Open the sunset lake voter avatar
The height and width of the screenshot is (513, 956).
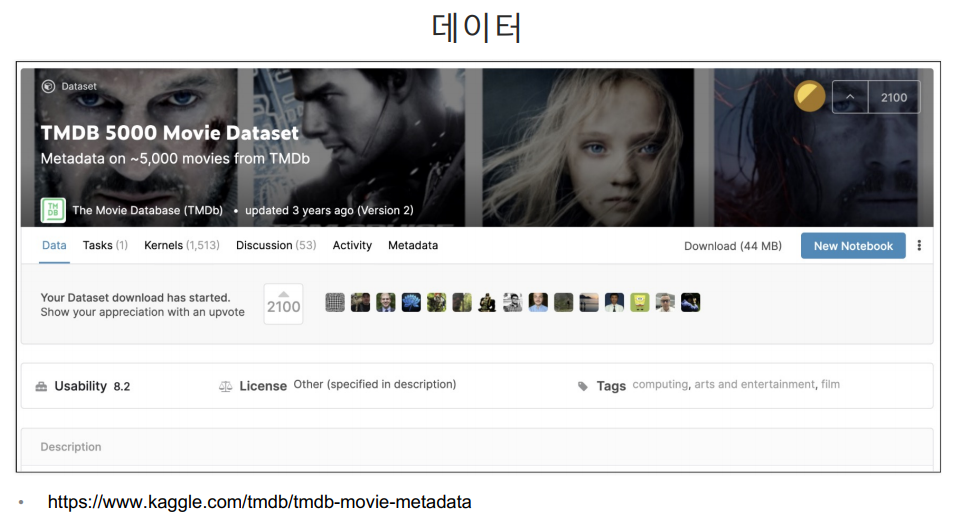(x=589, y=302)
